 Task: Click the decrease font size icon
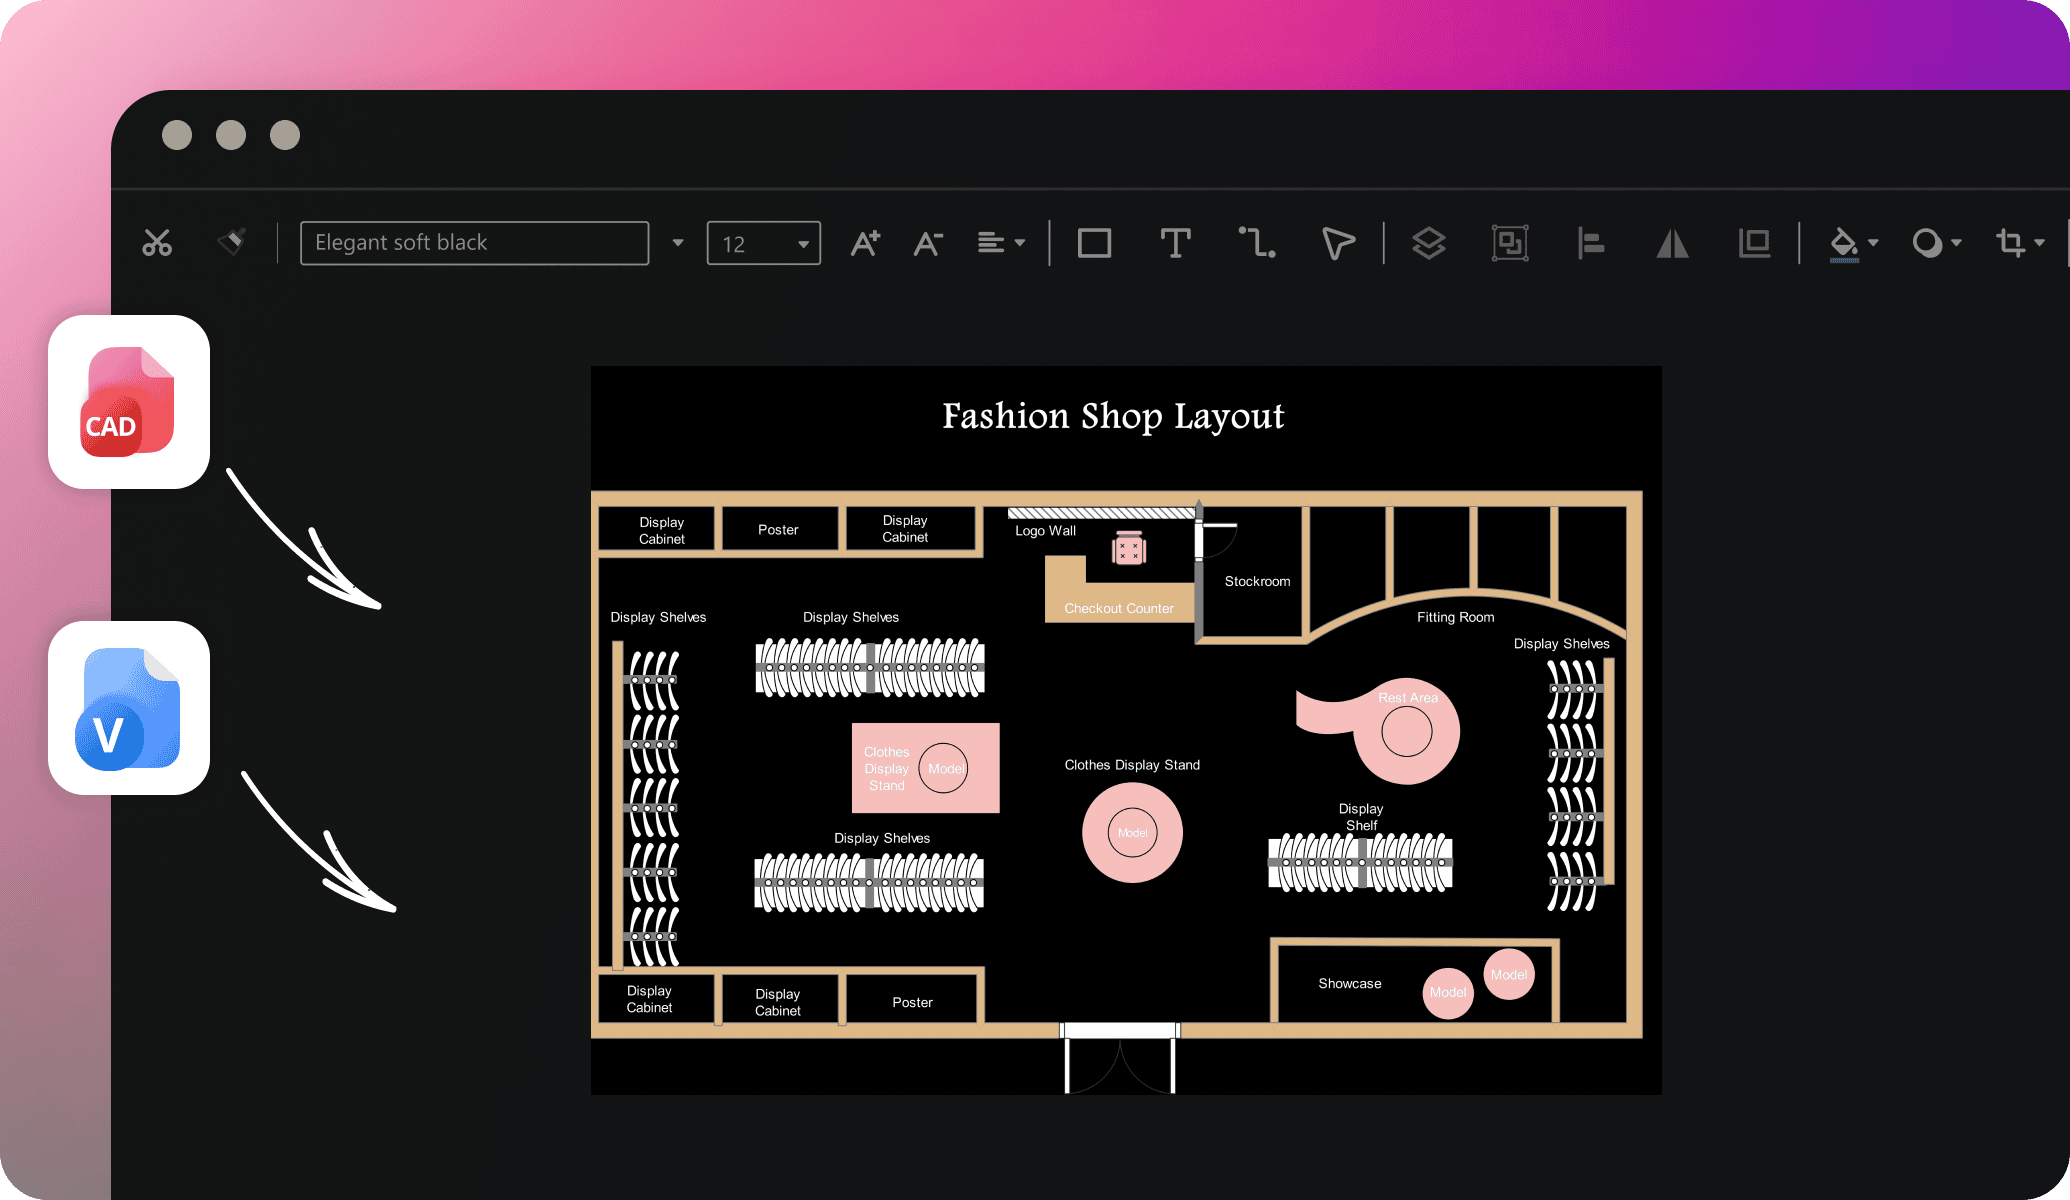coord(928,243)
